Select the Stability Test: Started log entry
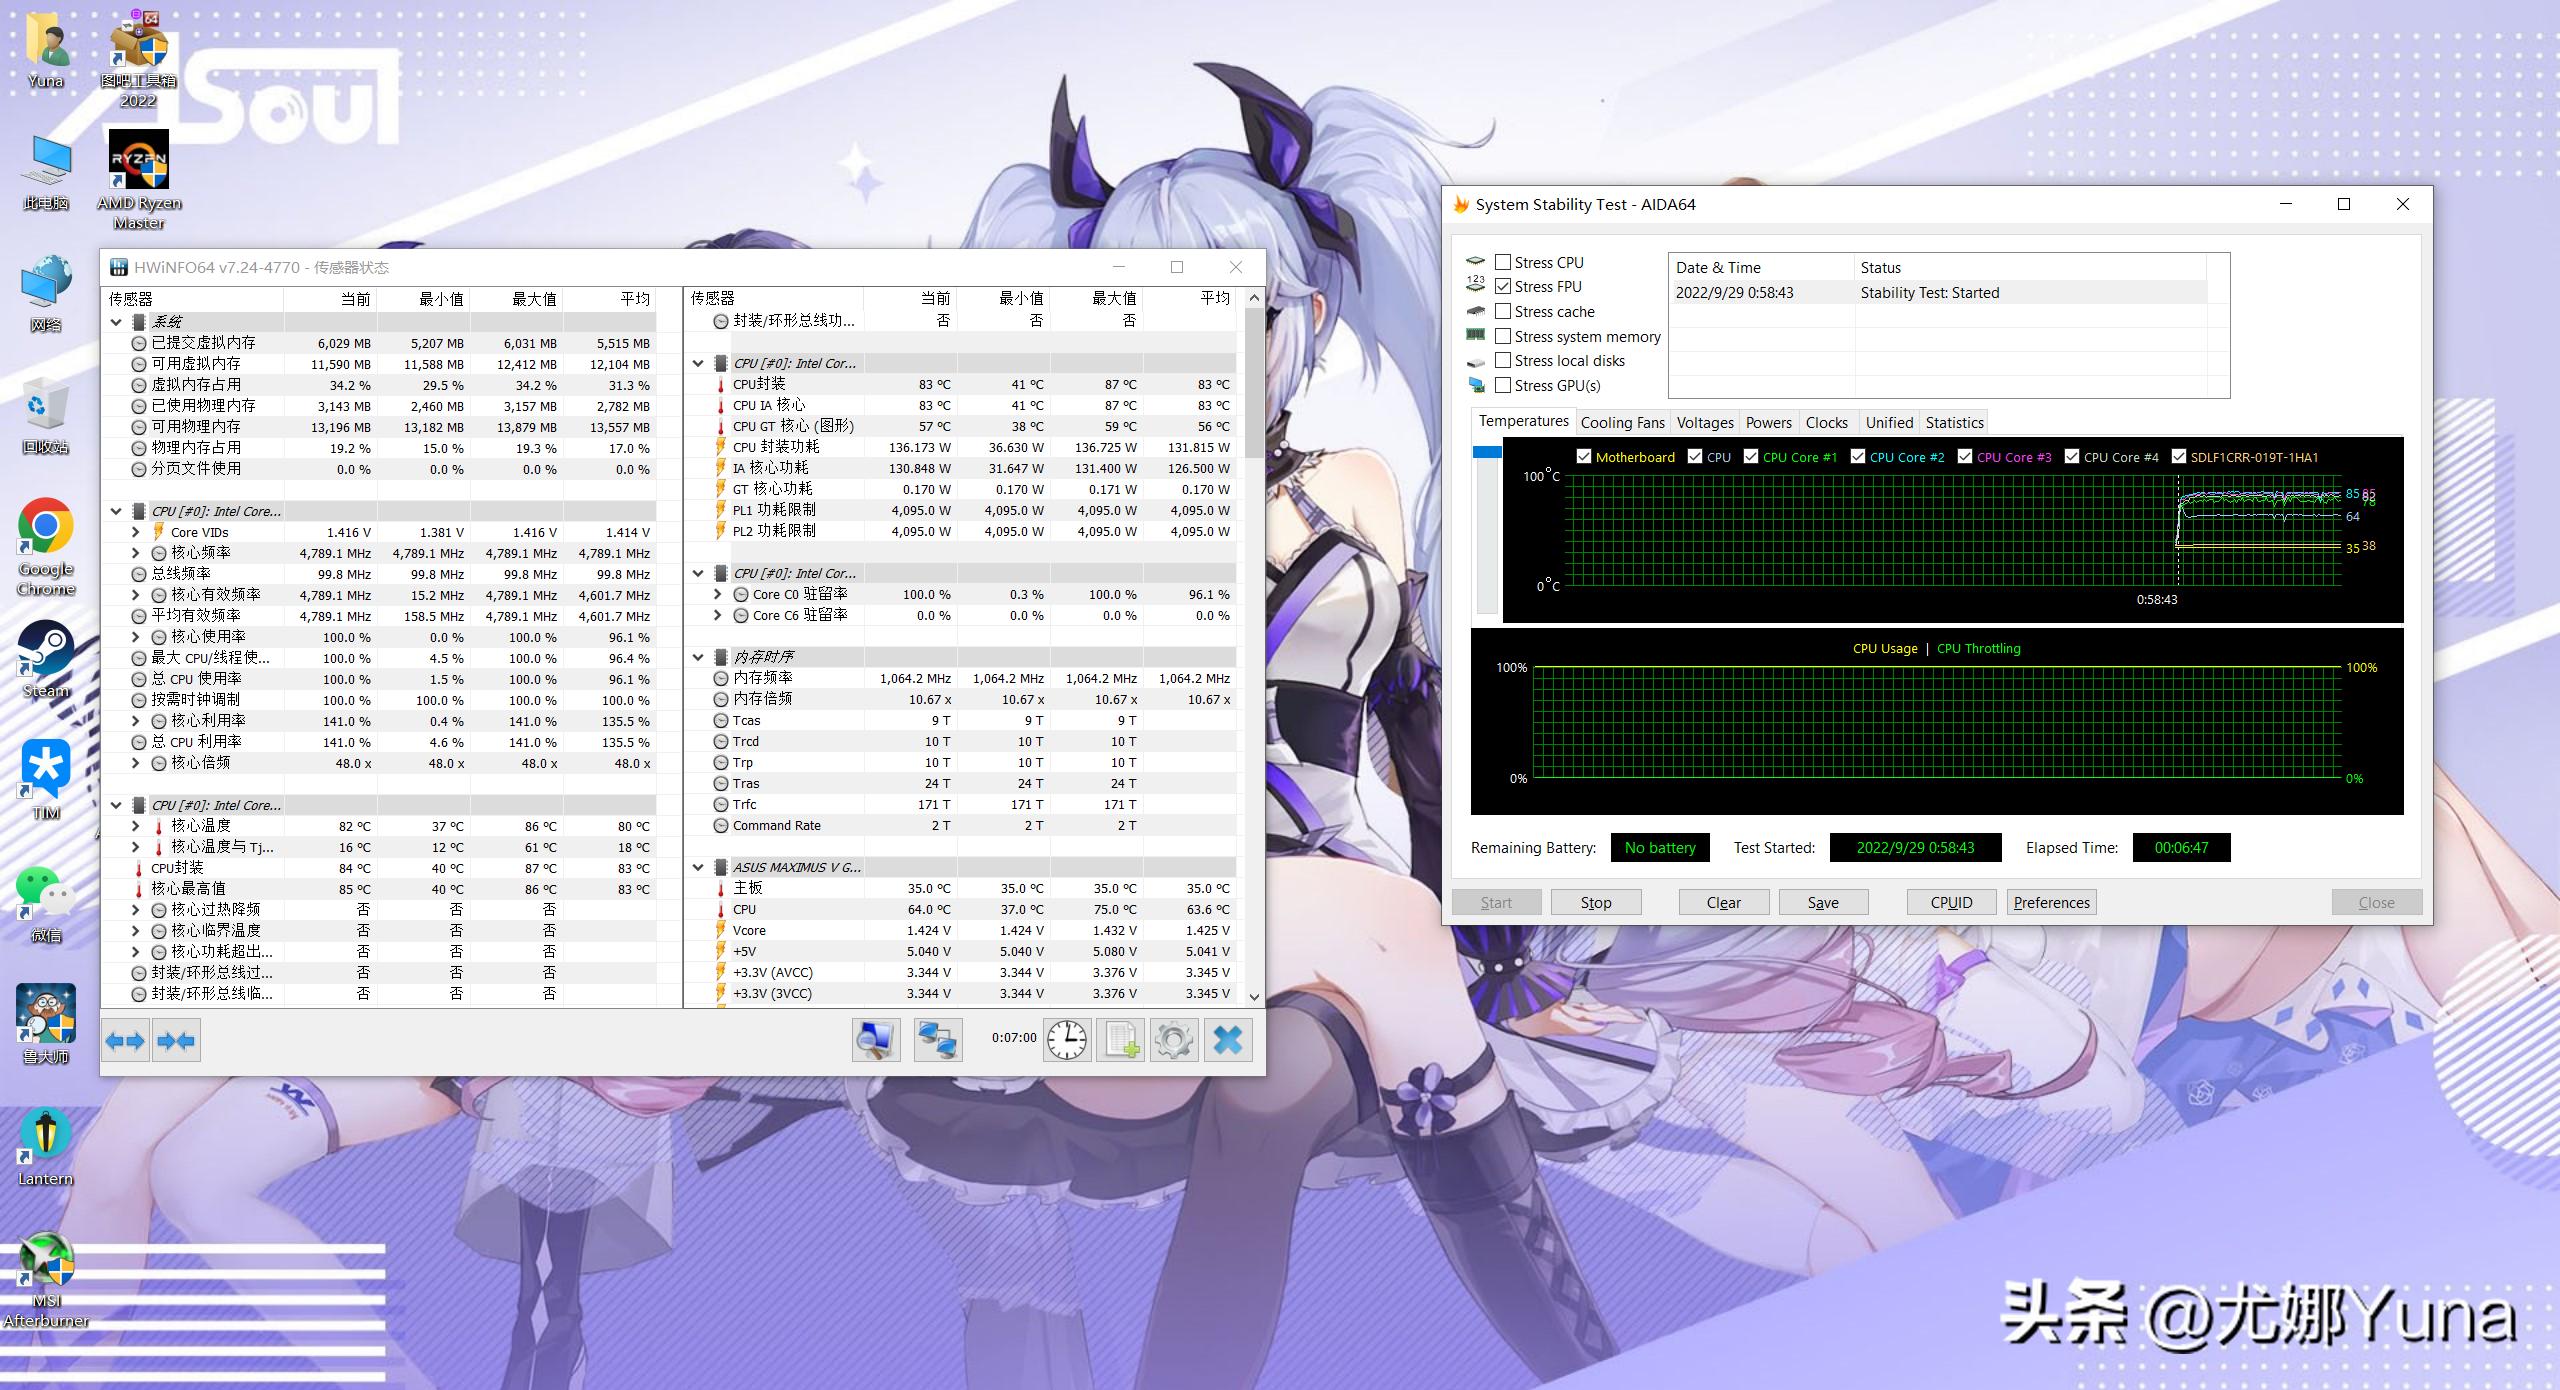This screenshot has height=1390, width=2560. [1930, 292]
